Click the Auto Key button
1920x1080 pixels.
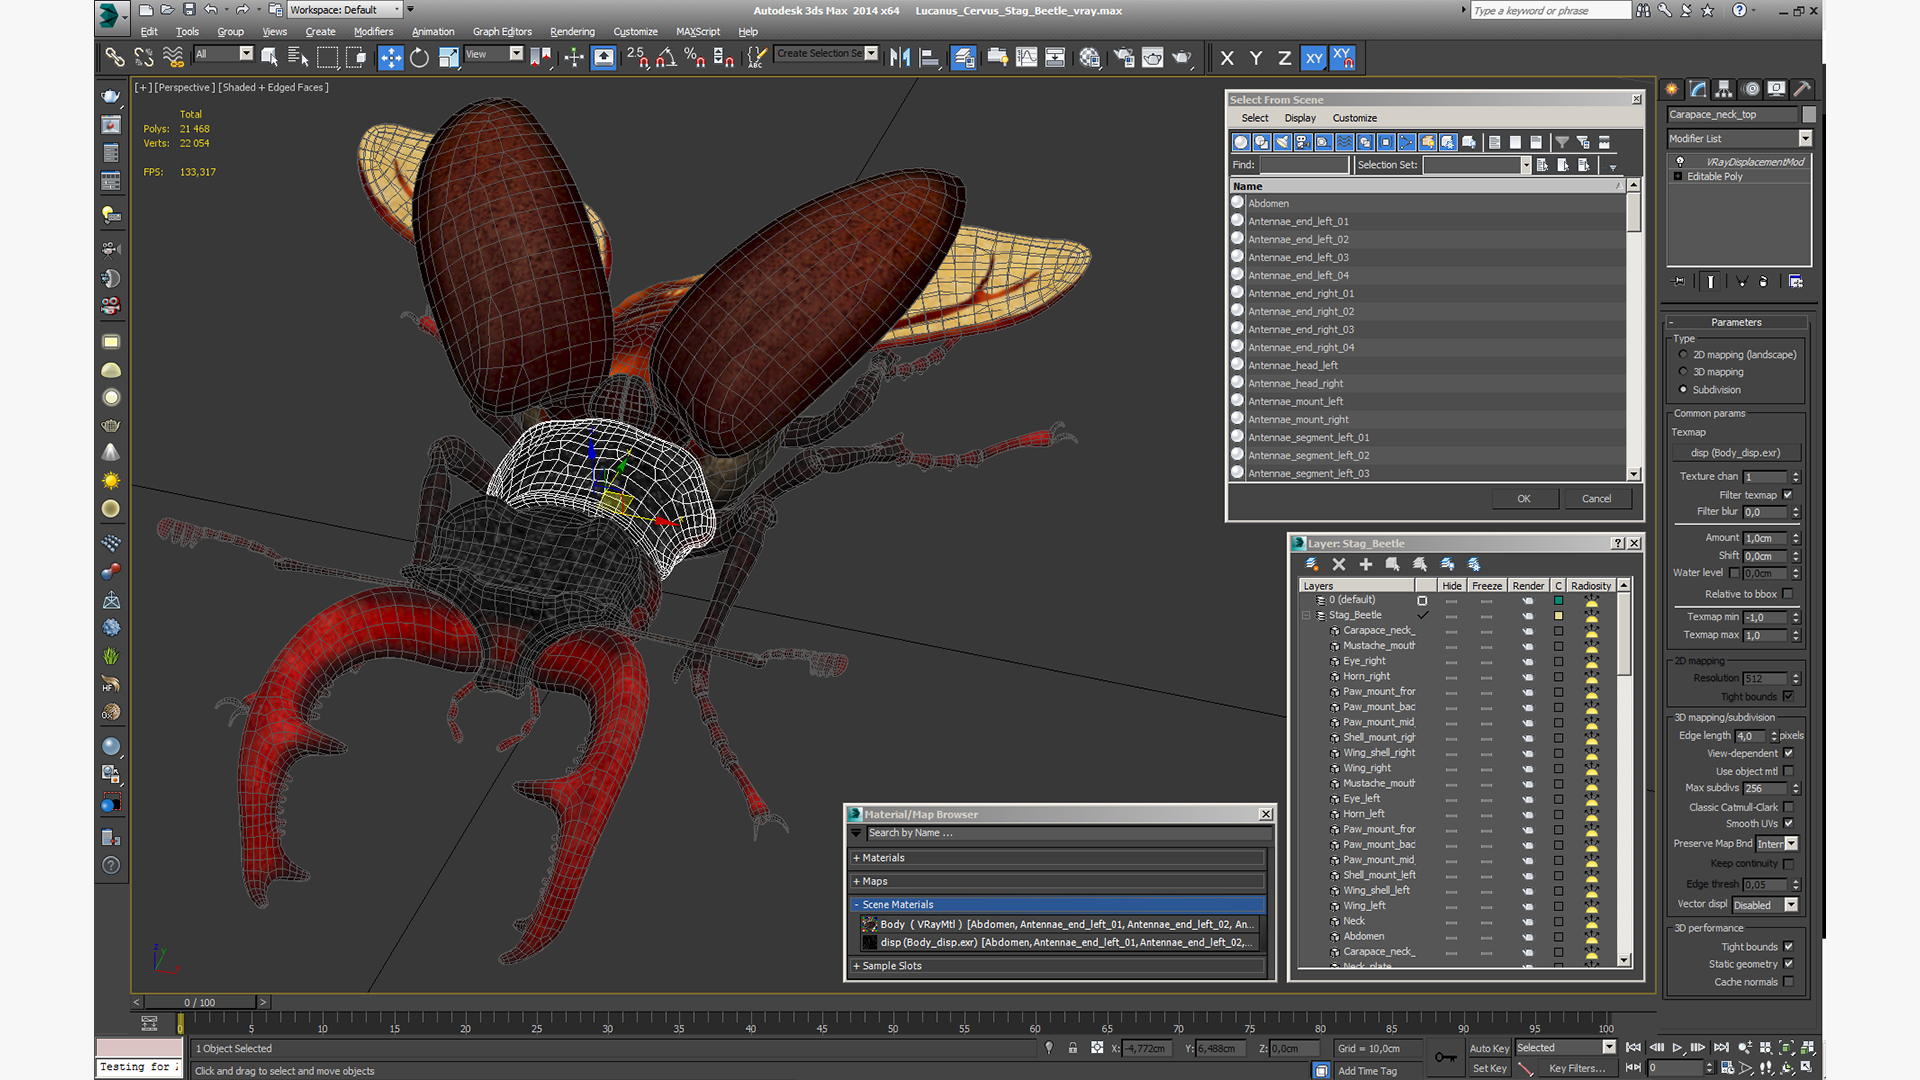coord(1489,1049)
